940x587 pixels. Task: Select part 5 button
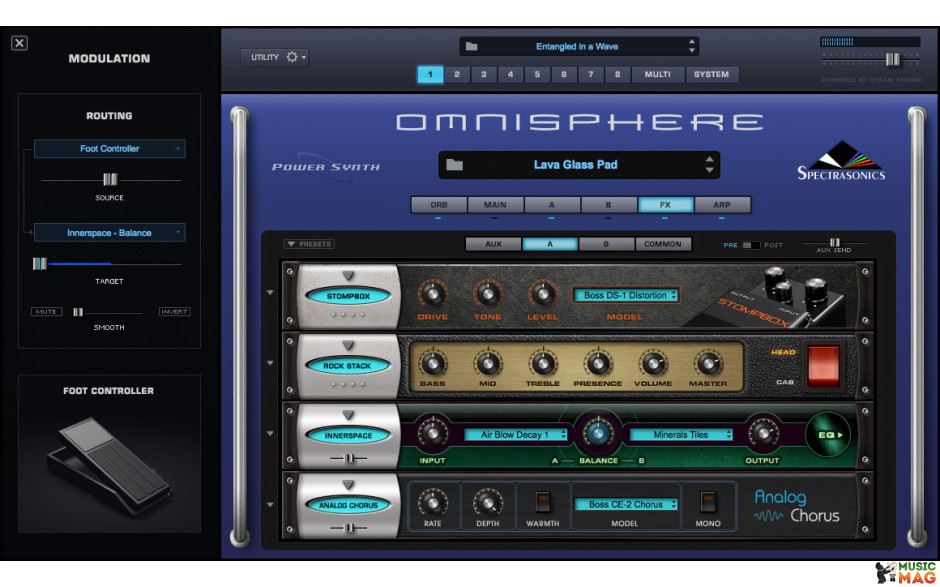(537, 74)
